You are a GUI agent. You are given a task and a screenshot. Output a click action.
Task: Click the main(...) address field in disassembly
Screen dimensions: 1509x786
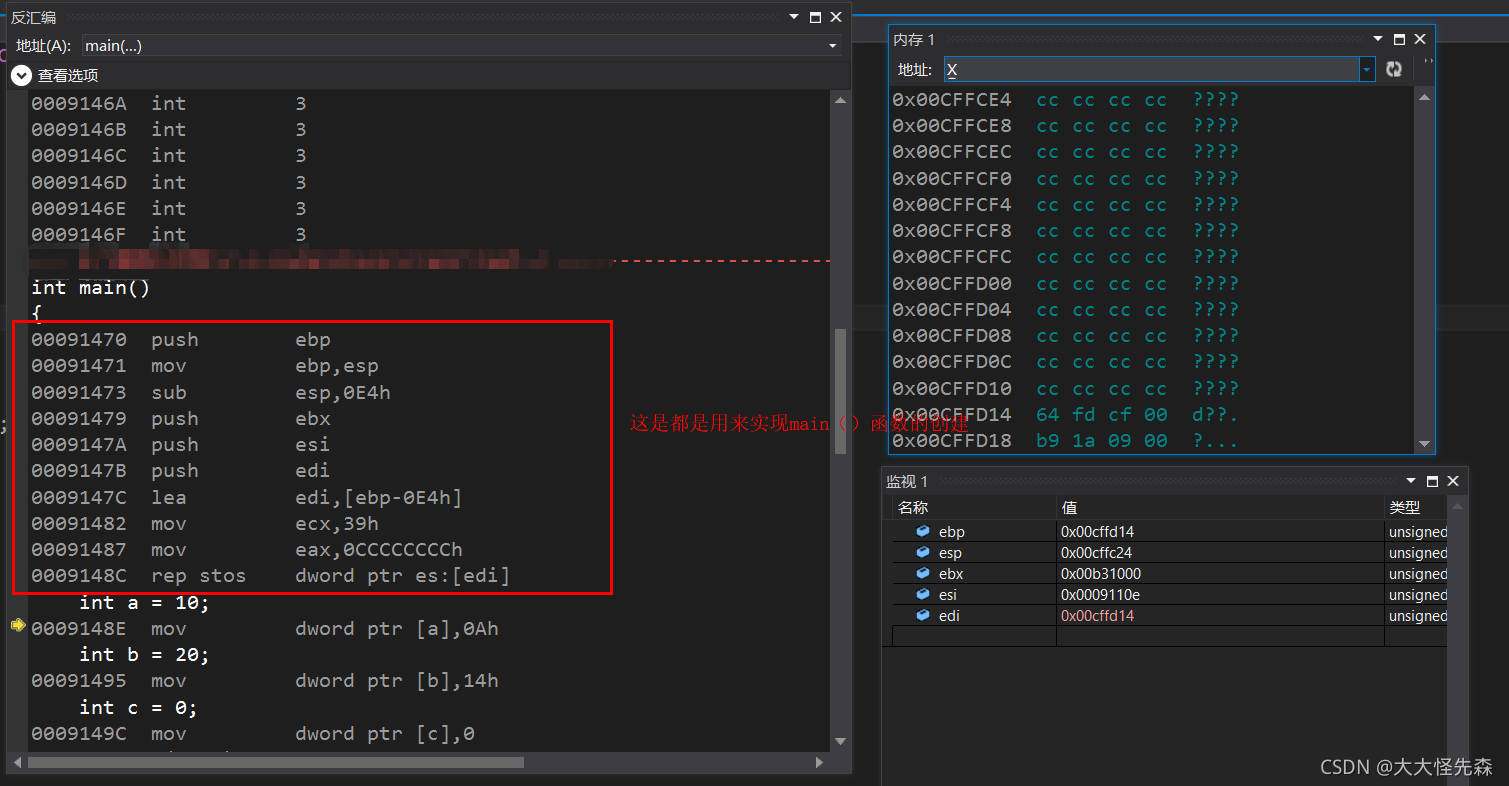coord(453,46)
